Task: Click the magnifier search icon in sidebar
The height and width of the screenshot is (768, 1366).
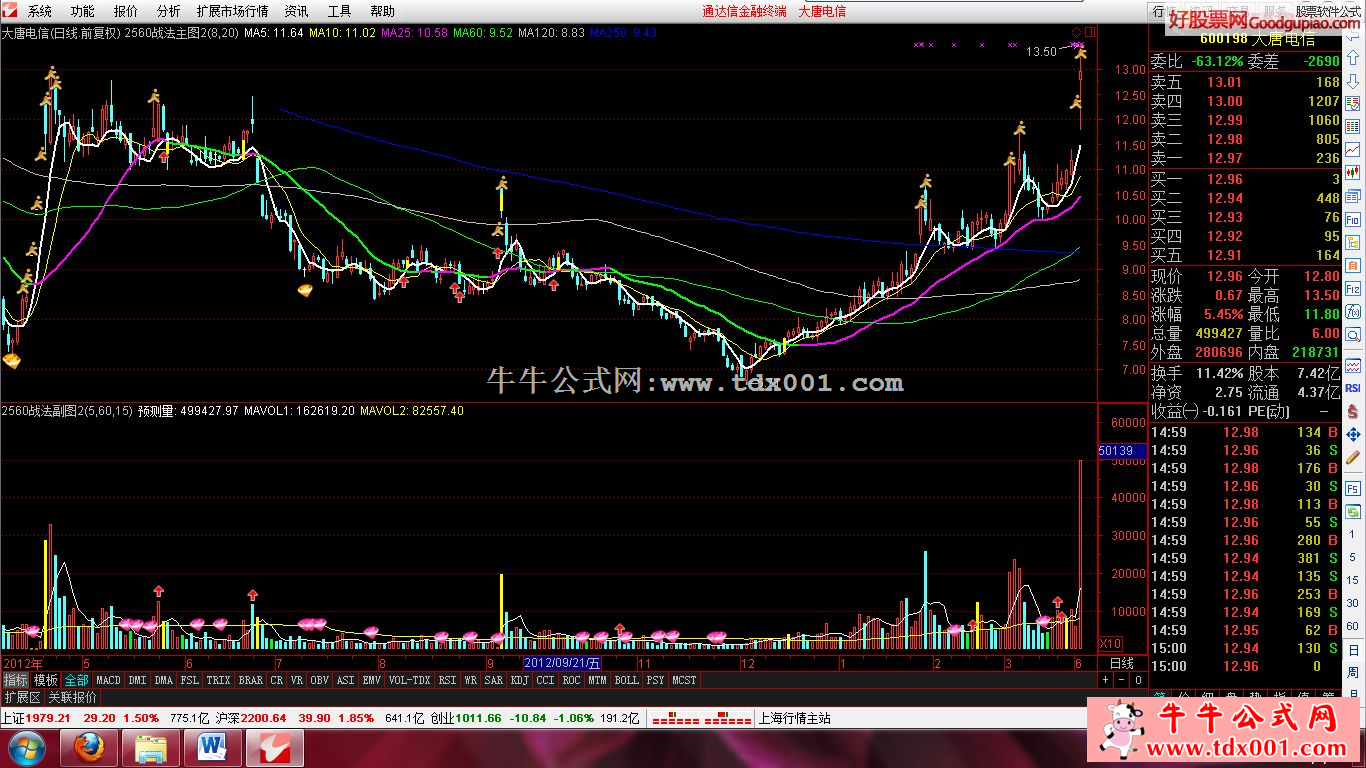Action: coord(1353,335)
